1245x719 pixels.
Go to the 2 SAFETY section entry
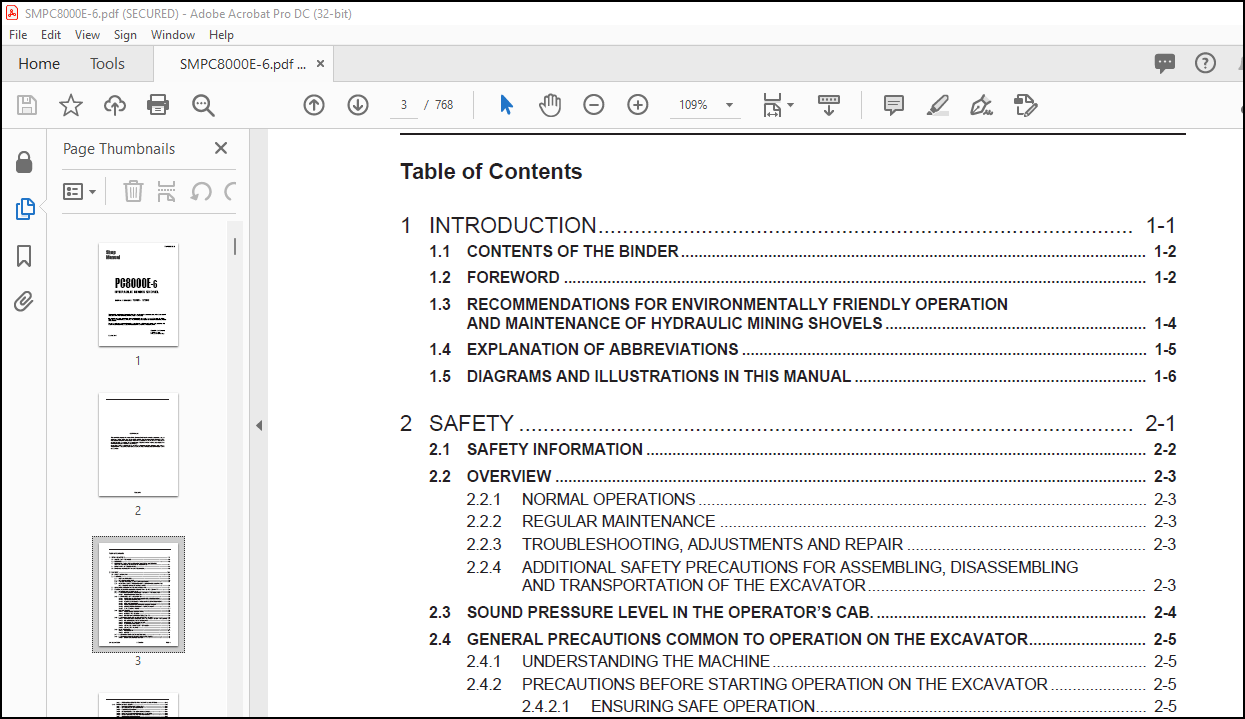click(788, 423)
